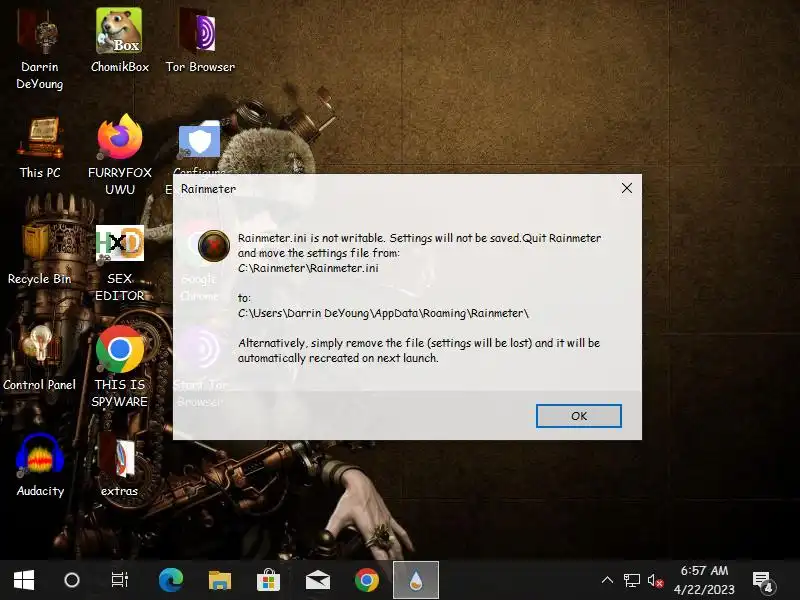800x600 pixels.
Task: Click the C:\Rainmeter\Rainmeter.ini path text
Action: 308,268
